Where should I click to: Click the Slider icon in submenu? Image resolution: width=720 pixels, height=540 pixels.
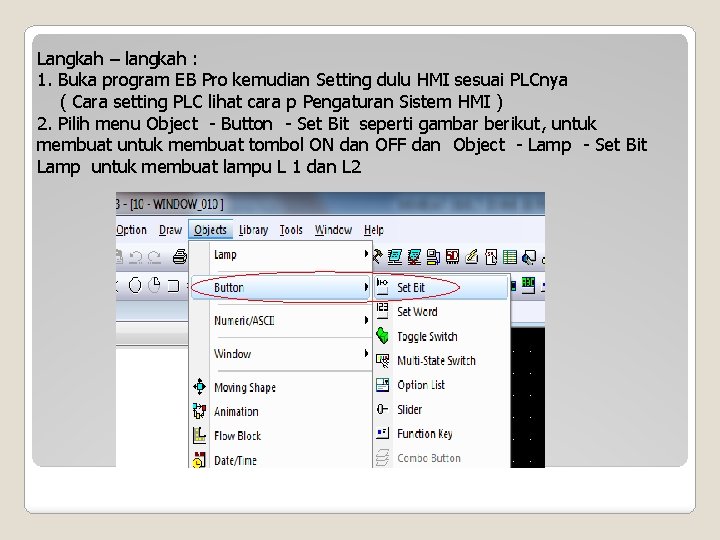click(x=382, y=409)
